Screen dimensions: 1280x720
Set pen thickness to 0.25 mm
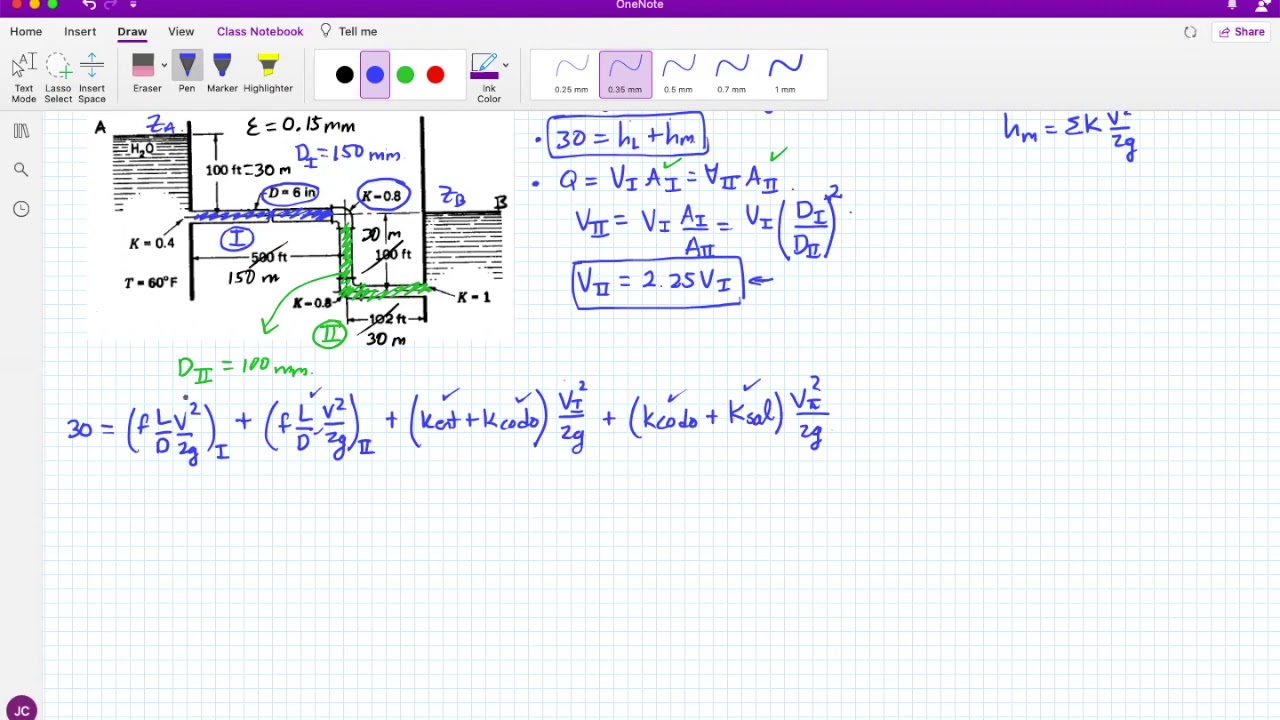pyautogui.click(x=571, y=75)
